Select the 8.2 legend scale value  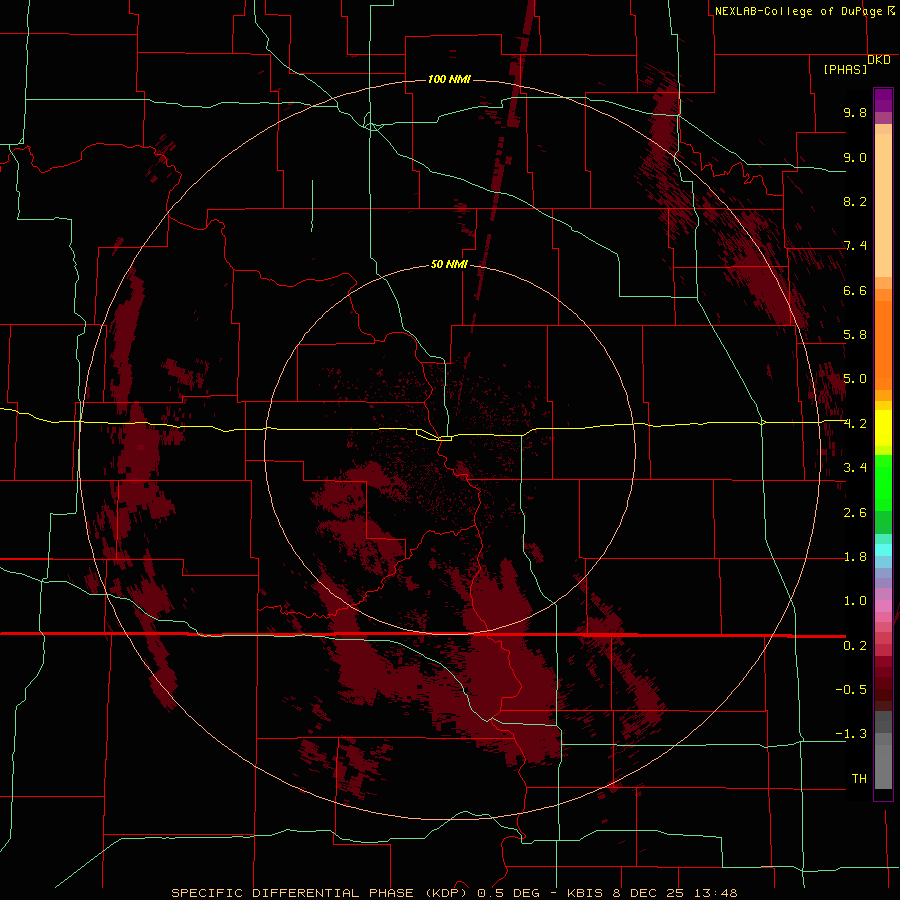pos(855,201)
